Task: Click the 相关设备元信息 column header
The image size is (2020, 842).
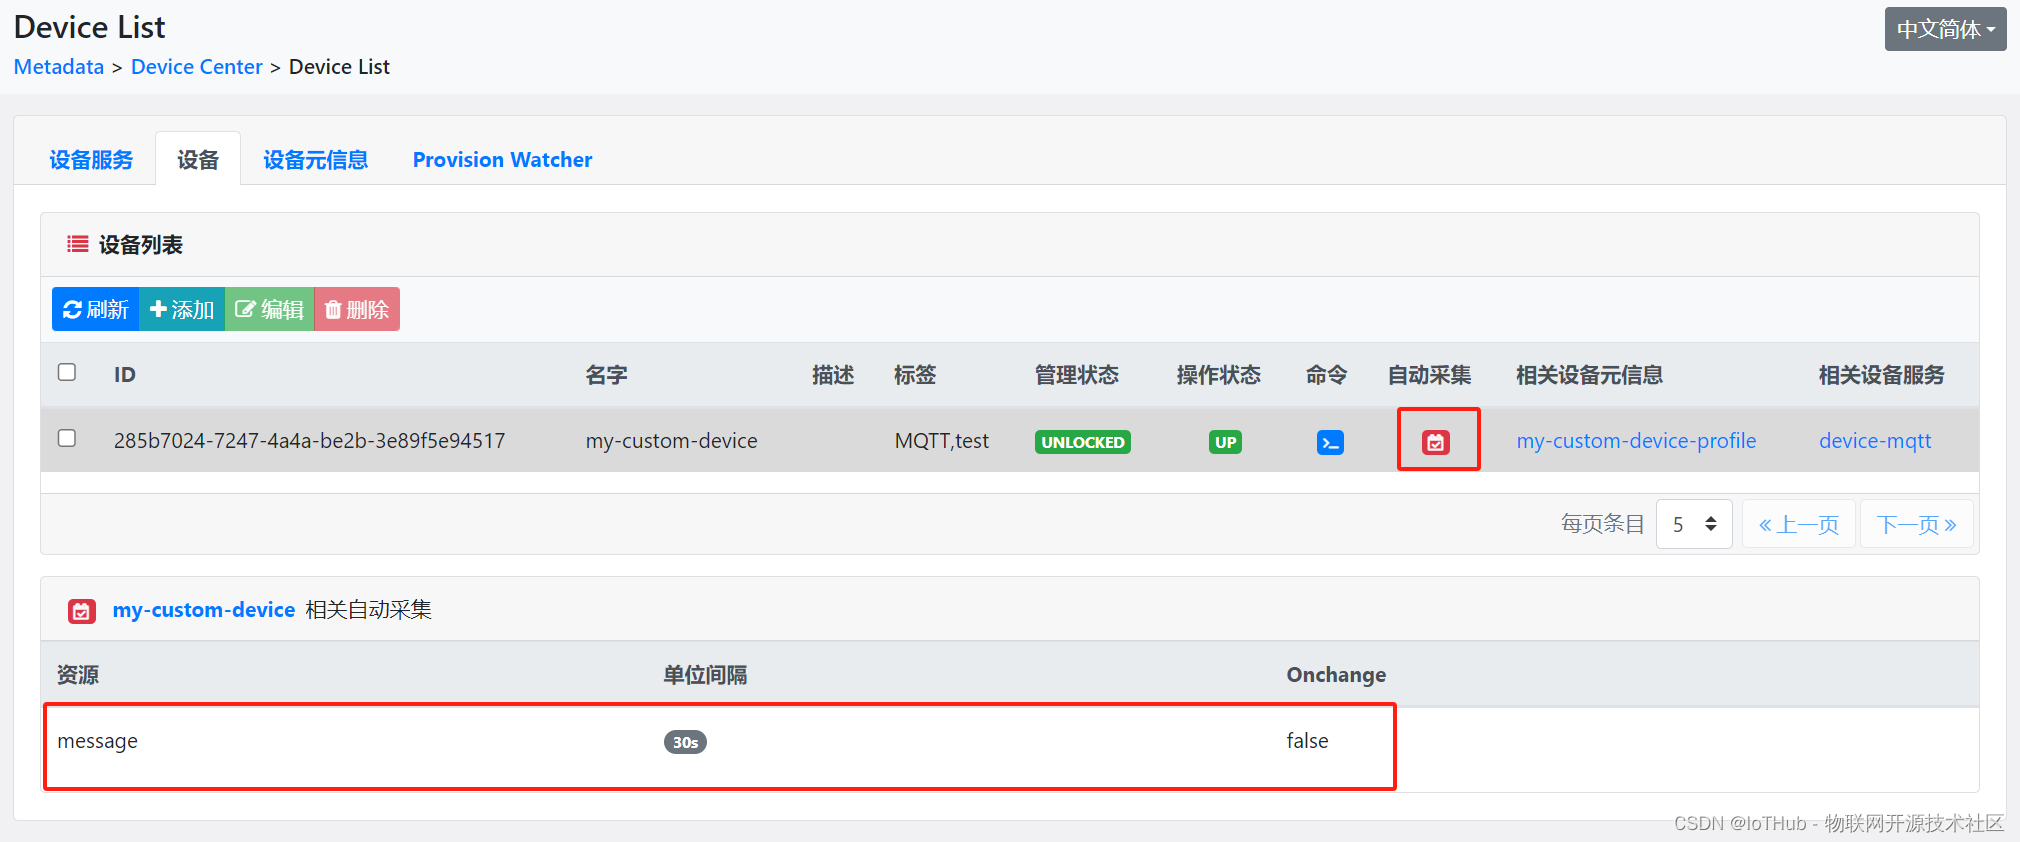Action: (x=1590, y=375)
